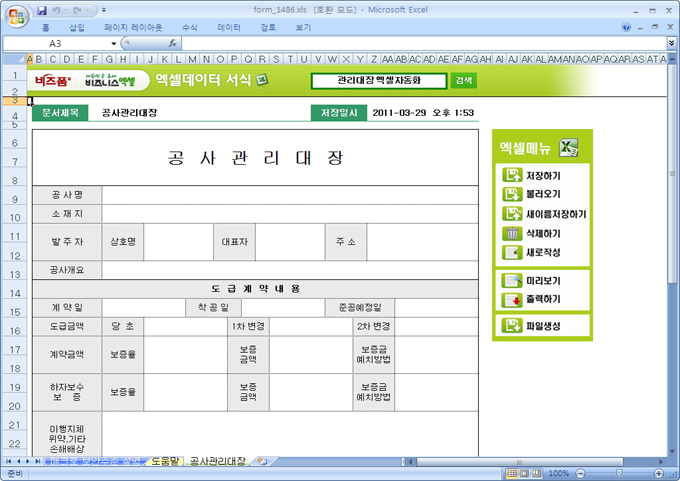Screen dimensions: 680x481
Task: Click the Excel logo in 엑셀메뉴 header
Action: click(x=569, y=148)
